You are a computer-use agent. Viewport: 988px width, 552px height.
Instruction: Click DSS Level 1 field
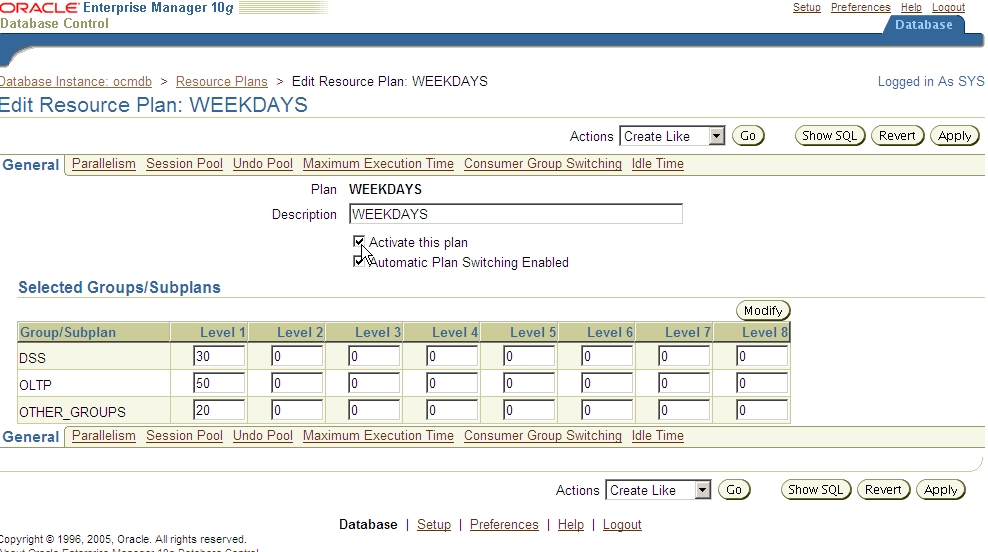pyautogui.click(x=219, y=356)
